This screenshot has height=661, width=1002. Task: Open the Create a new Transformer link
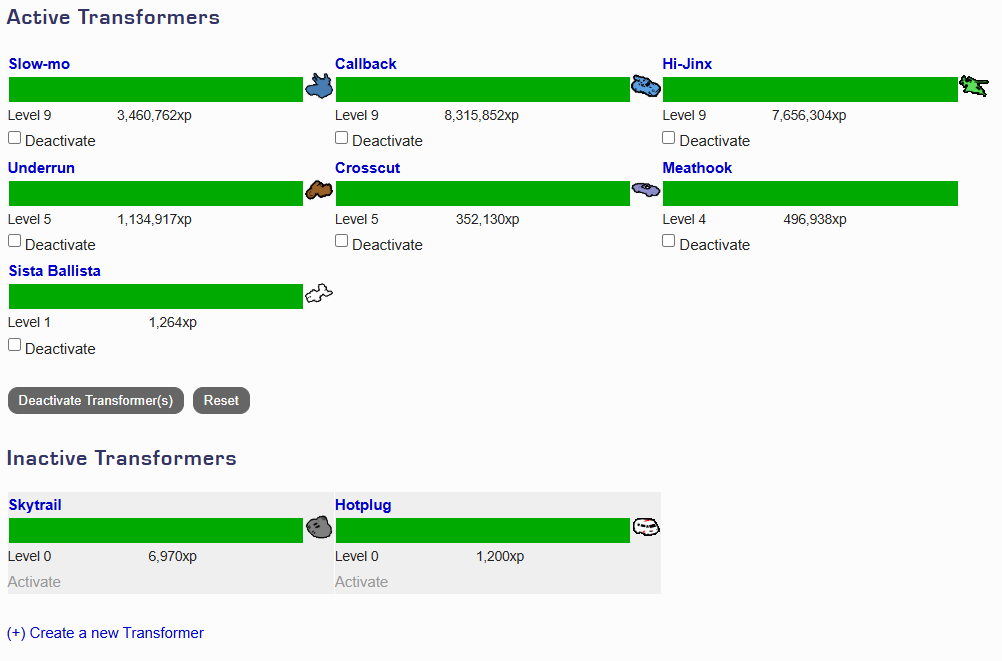[x=105, y=633]
